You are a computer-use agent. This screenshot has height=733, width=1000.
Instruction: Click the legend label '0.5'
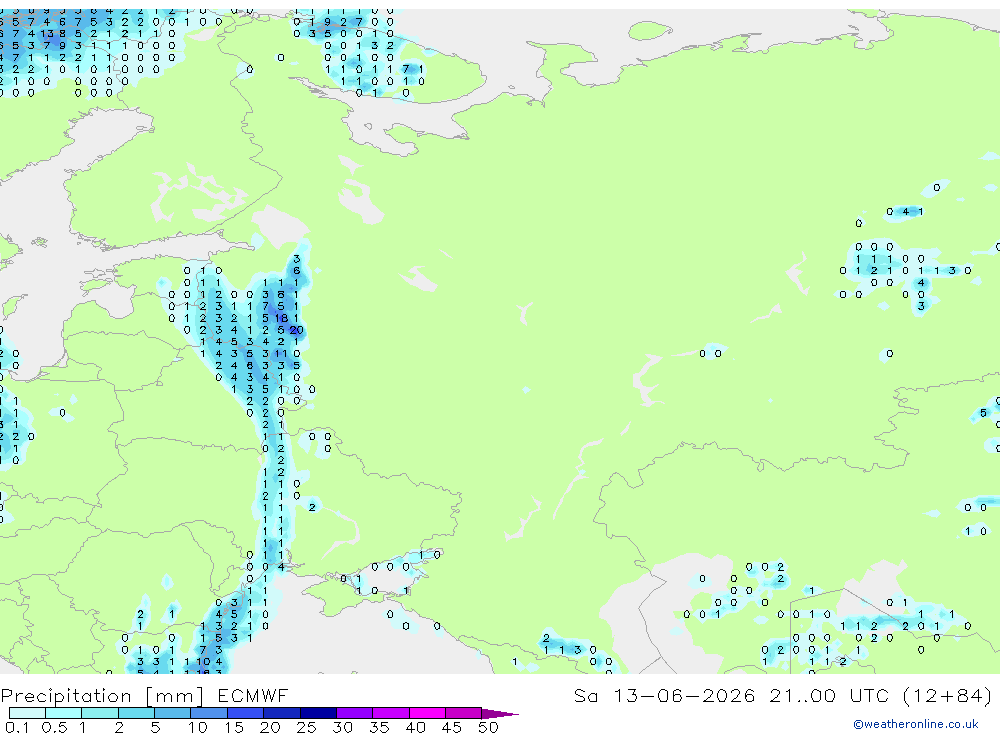click(54, 727)
